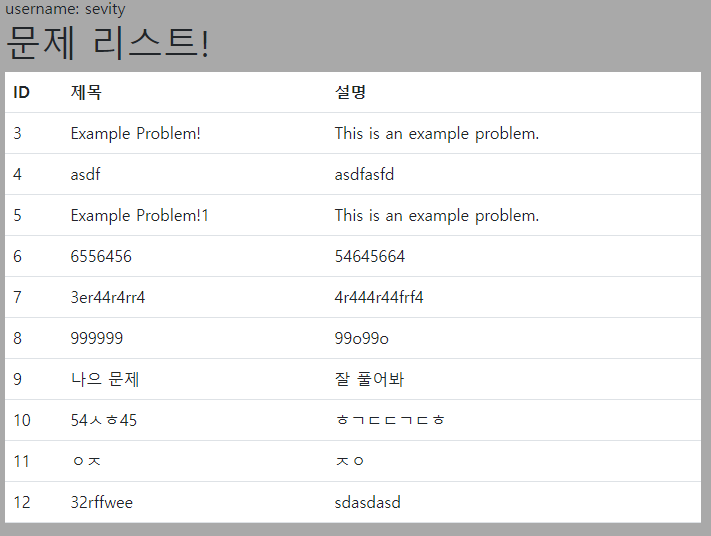
Task: Click ID cell '6'
Action: pyautogui.click(x=17, y=256)
